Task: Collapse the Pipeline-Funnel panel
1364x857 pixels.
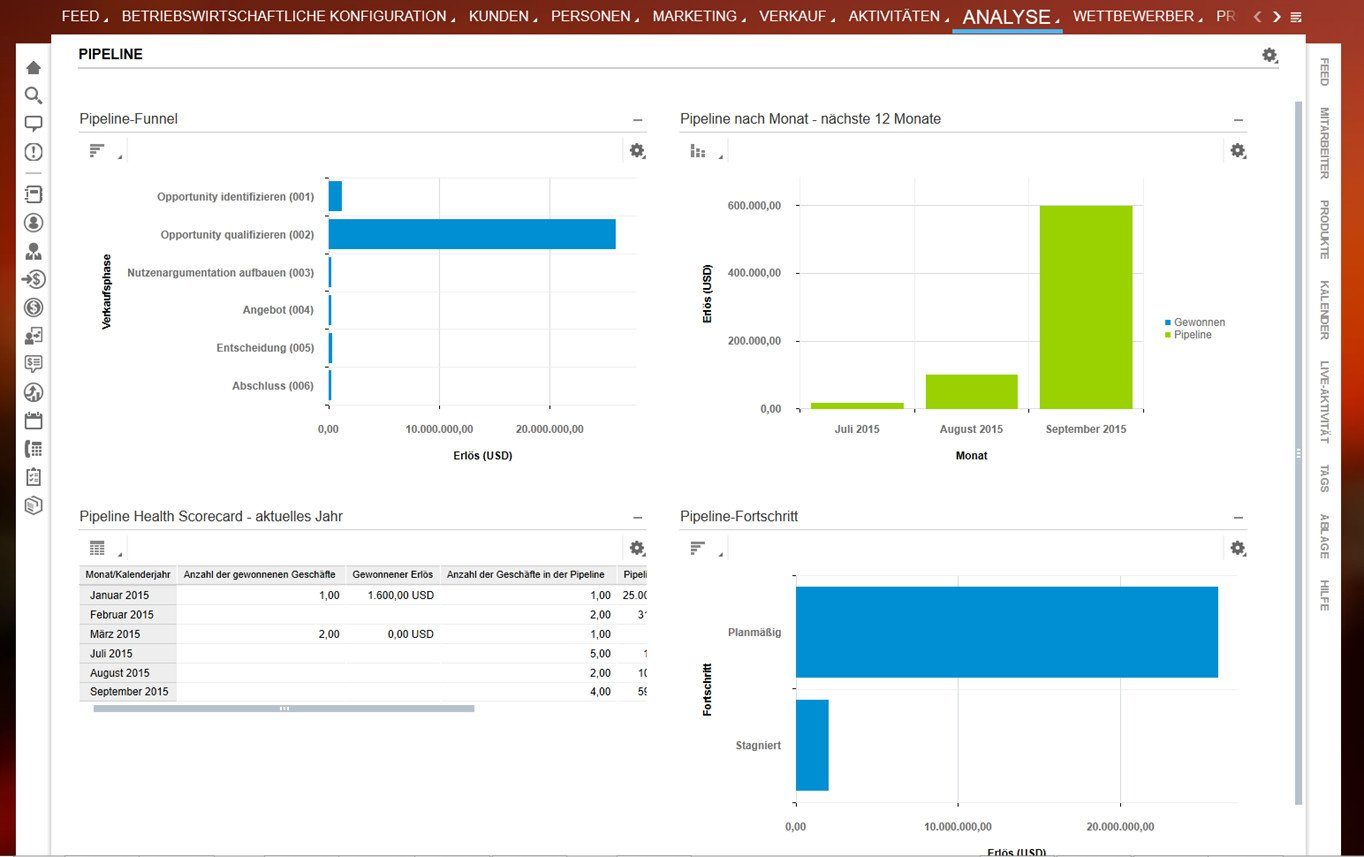Action: (638, 120)
